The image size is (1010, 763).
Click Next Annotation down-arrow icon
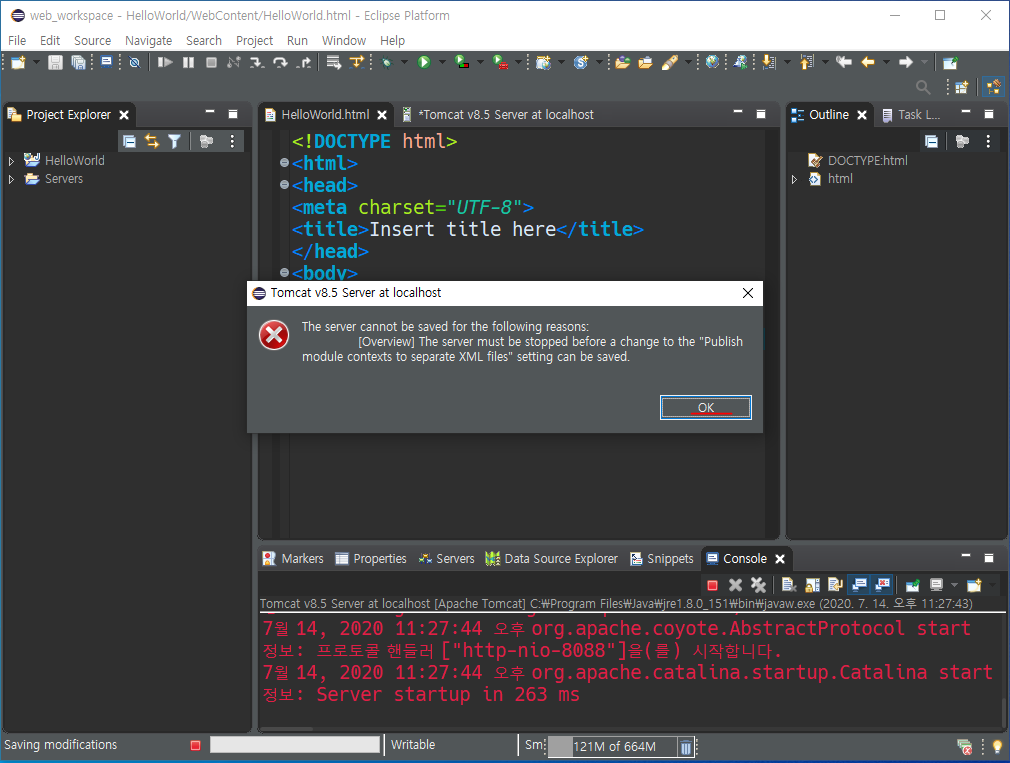click(768, 62)
